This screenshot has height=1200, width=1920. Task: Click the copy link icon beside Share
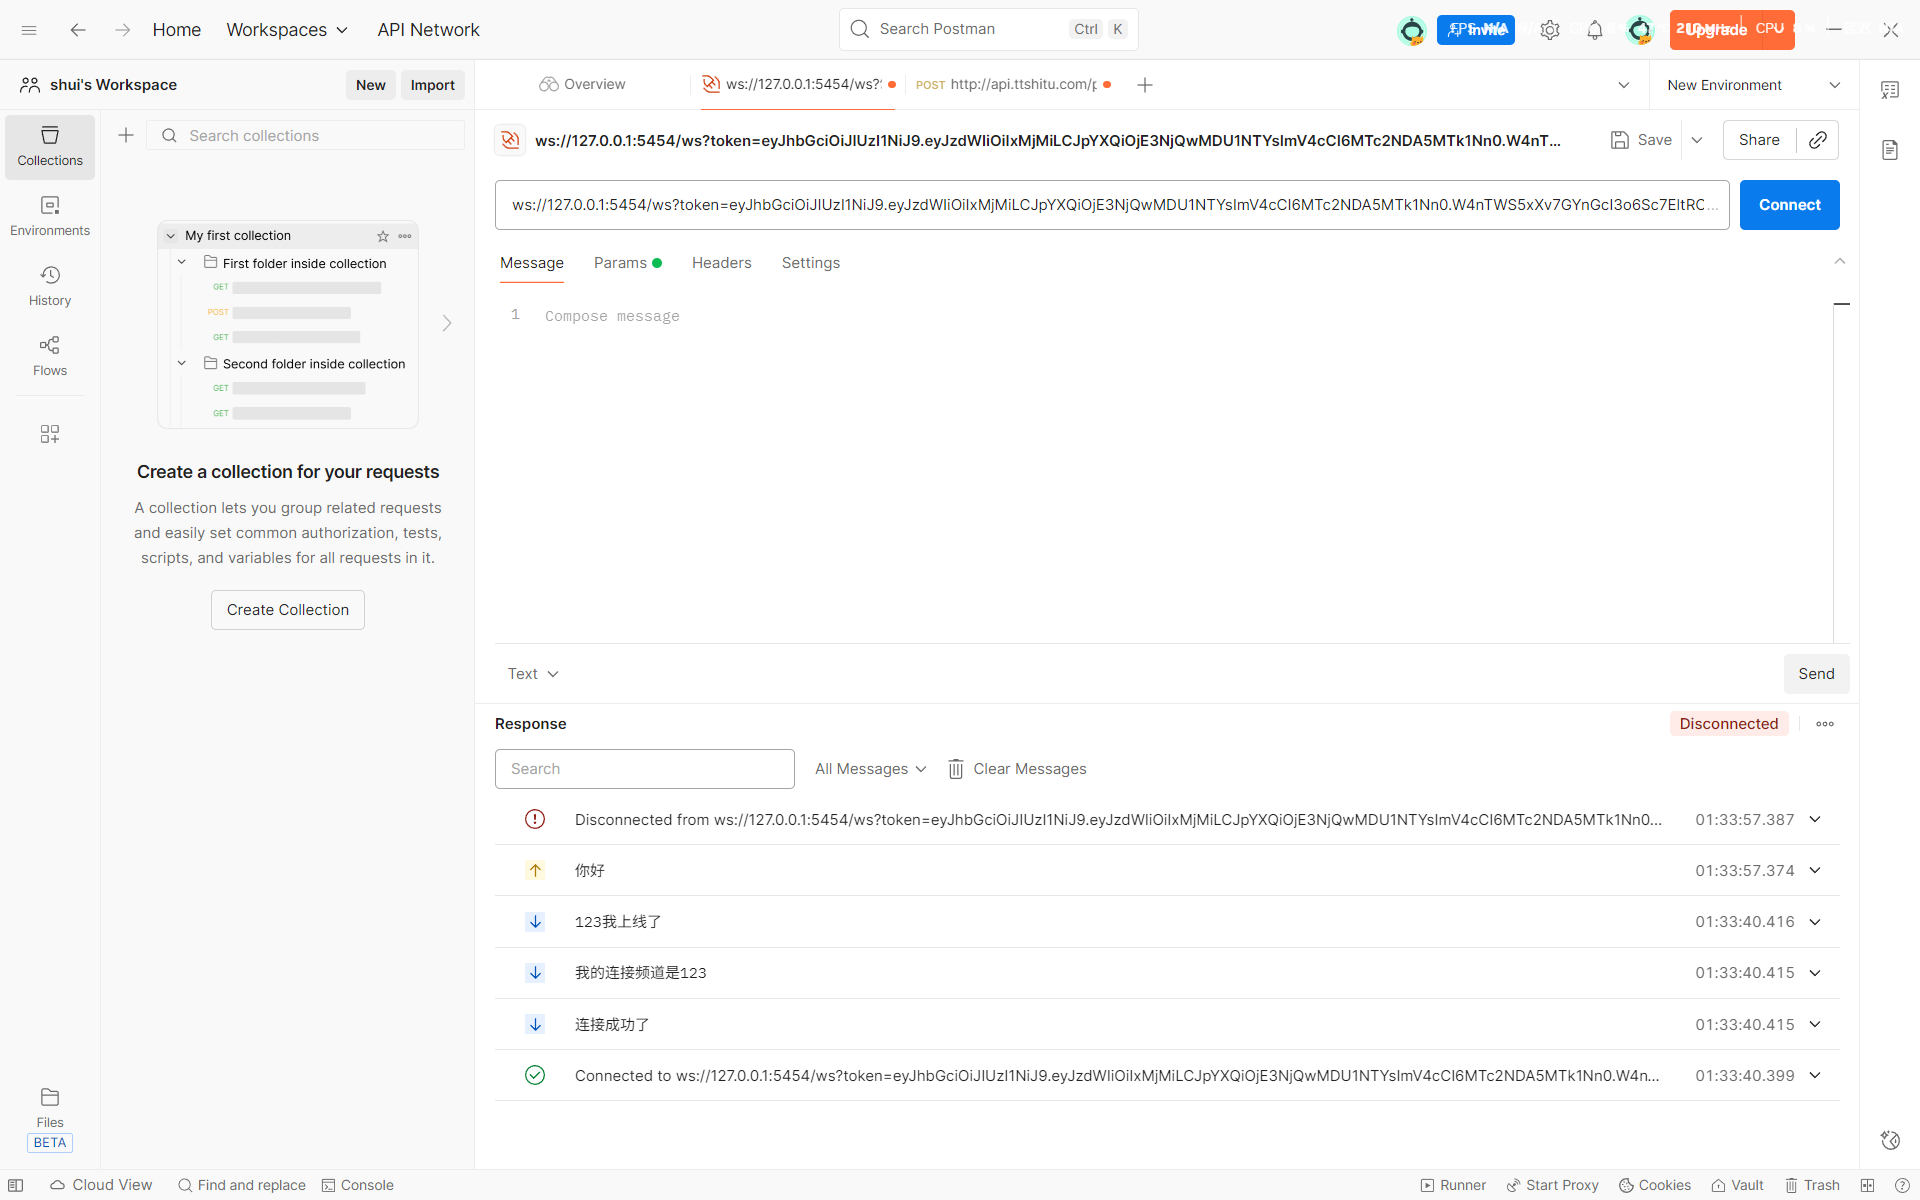point(1817,140)
